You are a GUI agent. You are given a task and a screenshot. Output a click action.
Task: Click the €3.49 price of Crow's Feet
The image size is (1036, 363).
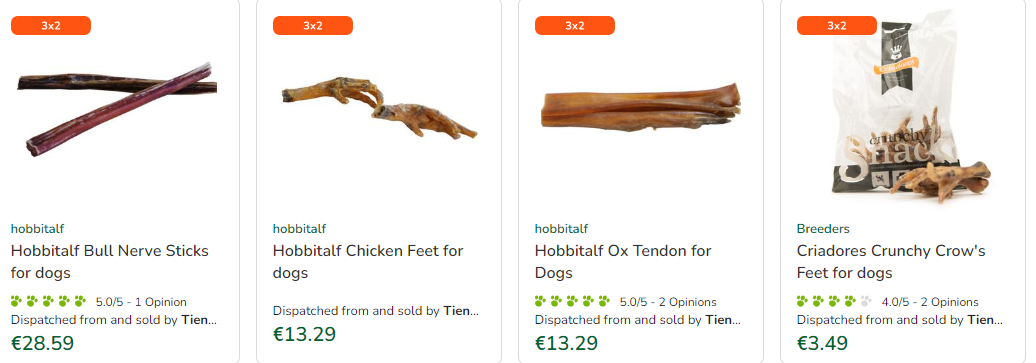click(823, 343)
